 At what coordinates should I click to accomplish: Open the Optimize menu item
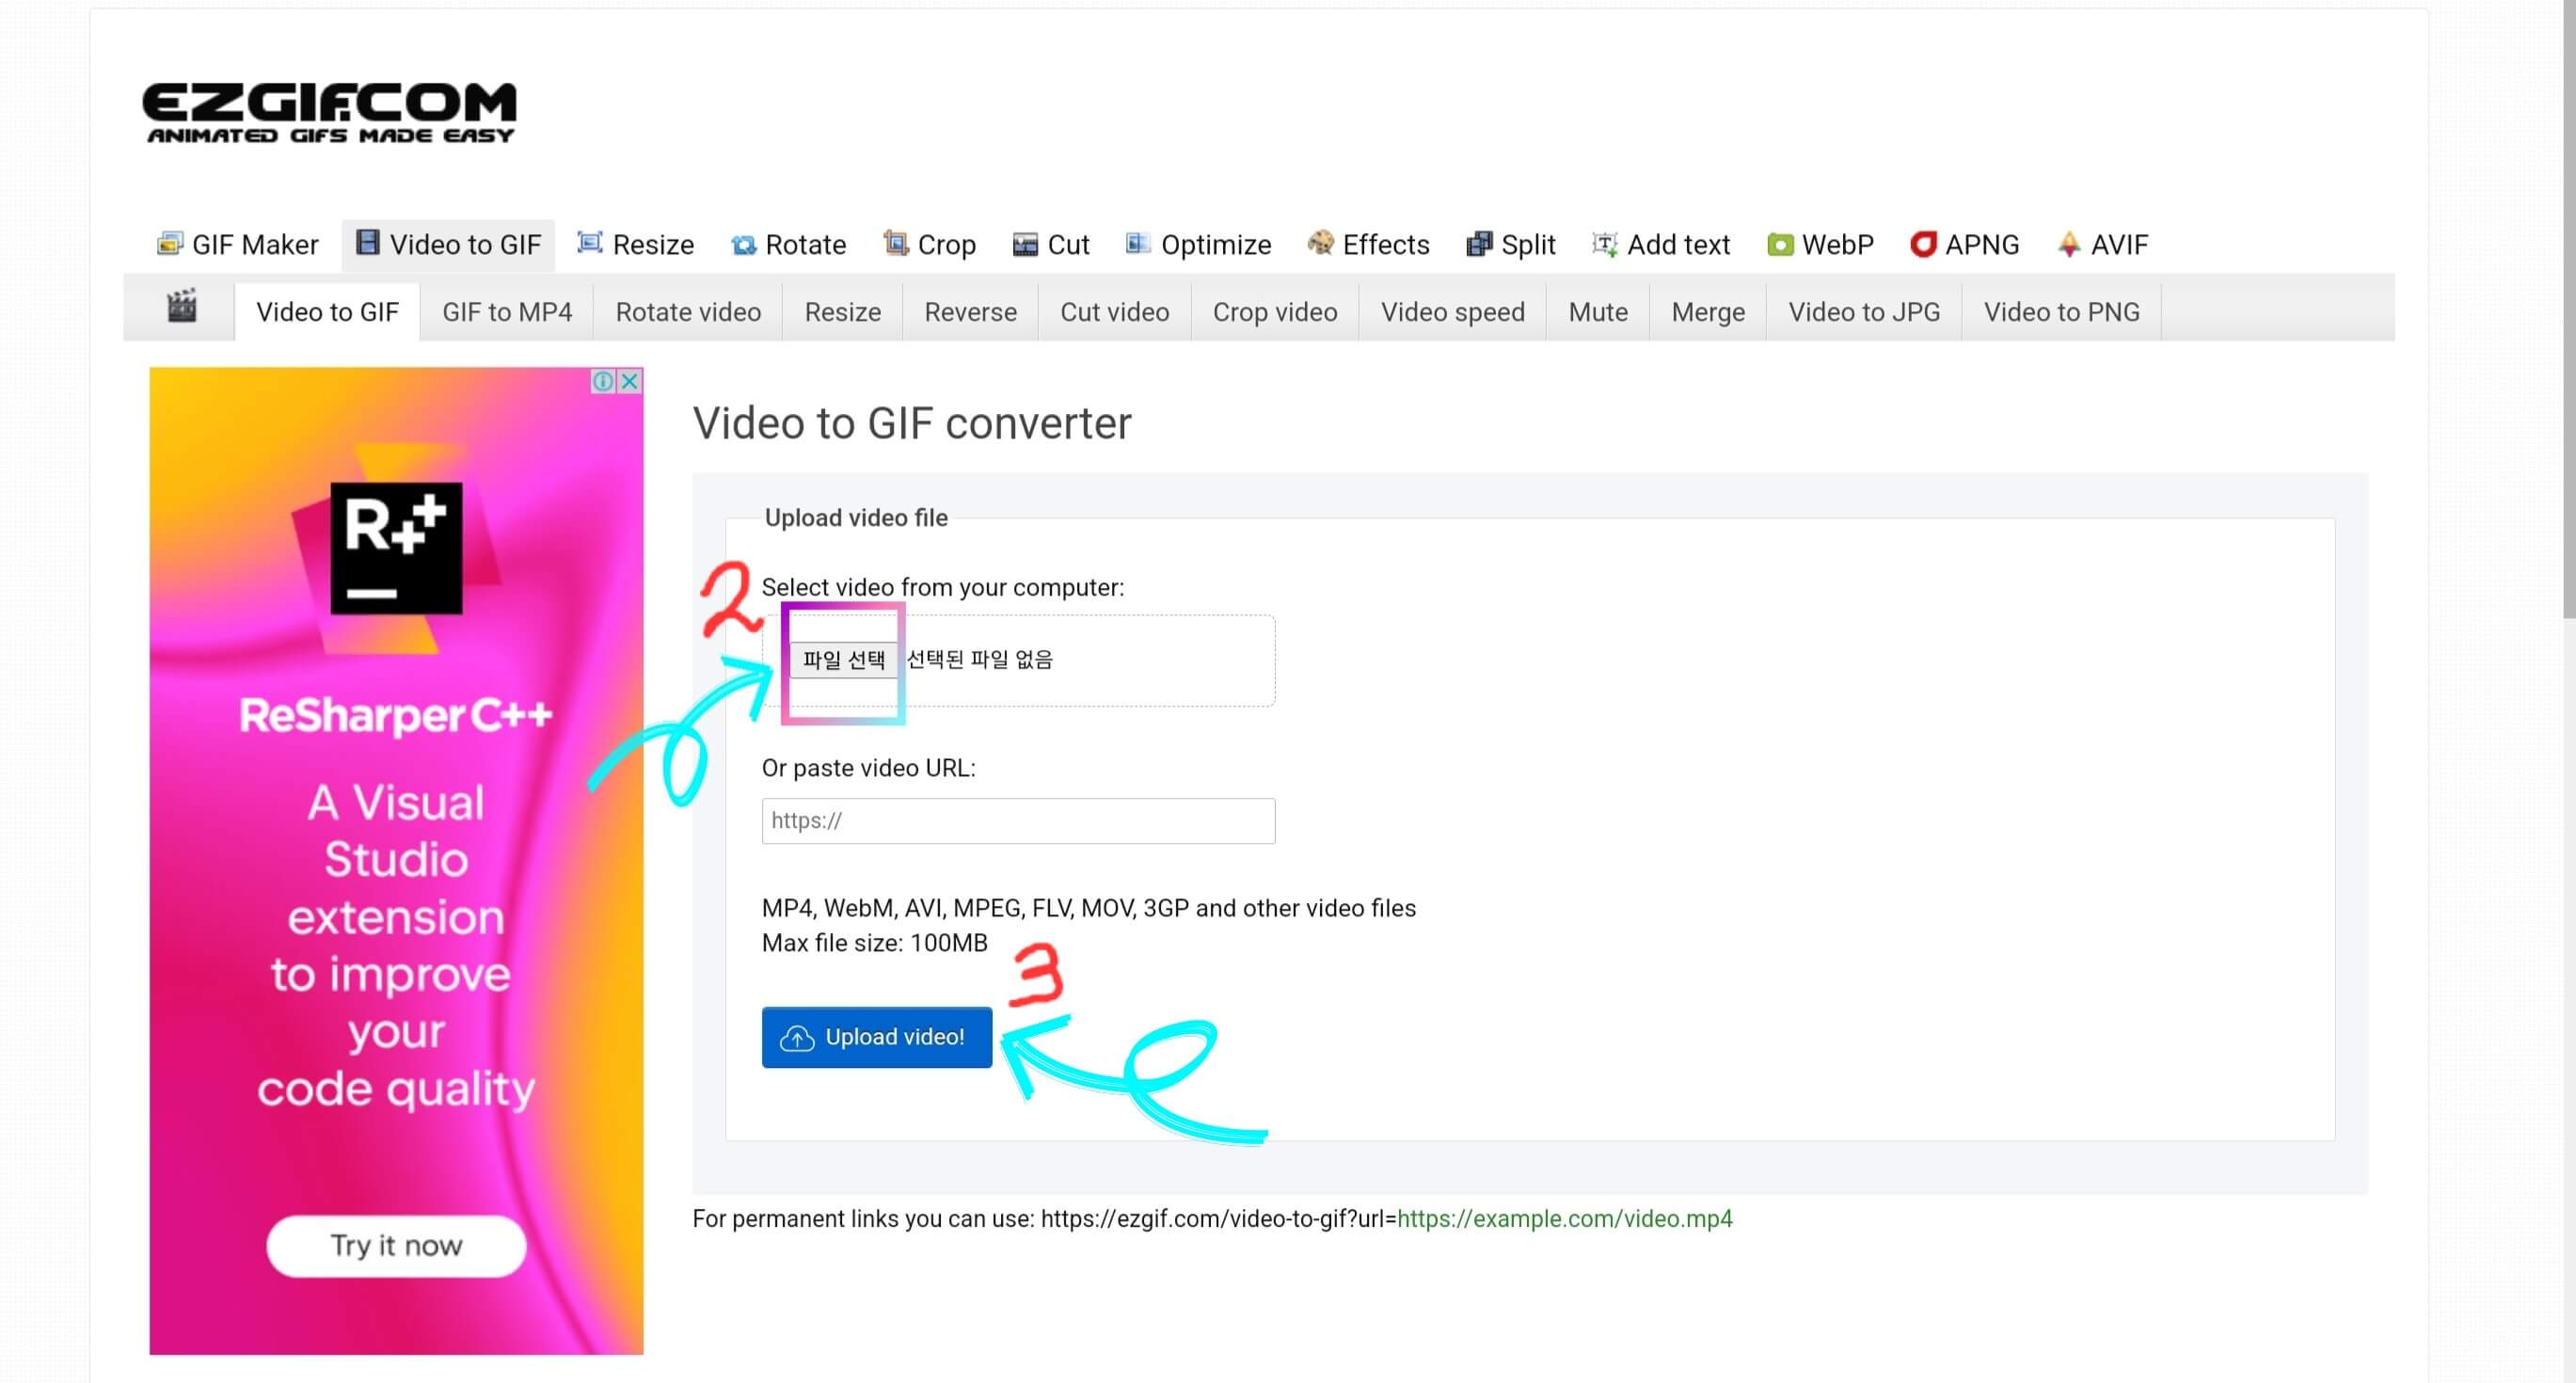1215,245
